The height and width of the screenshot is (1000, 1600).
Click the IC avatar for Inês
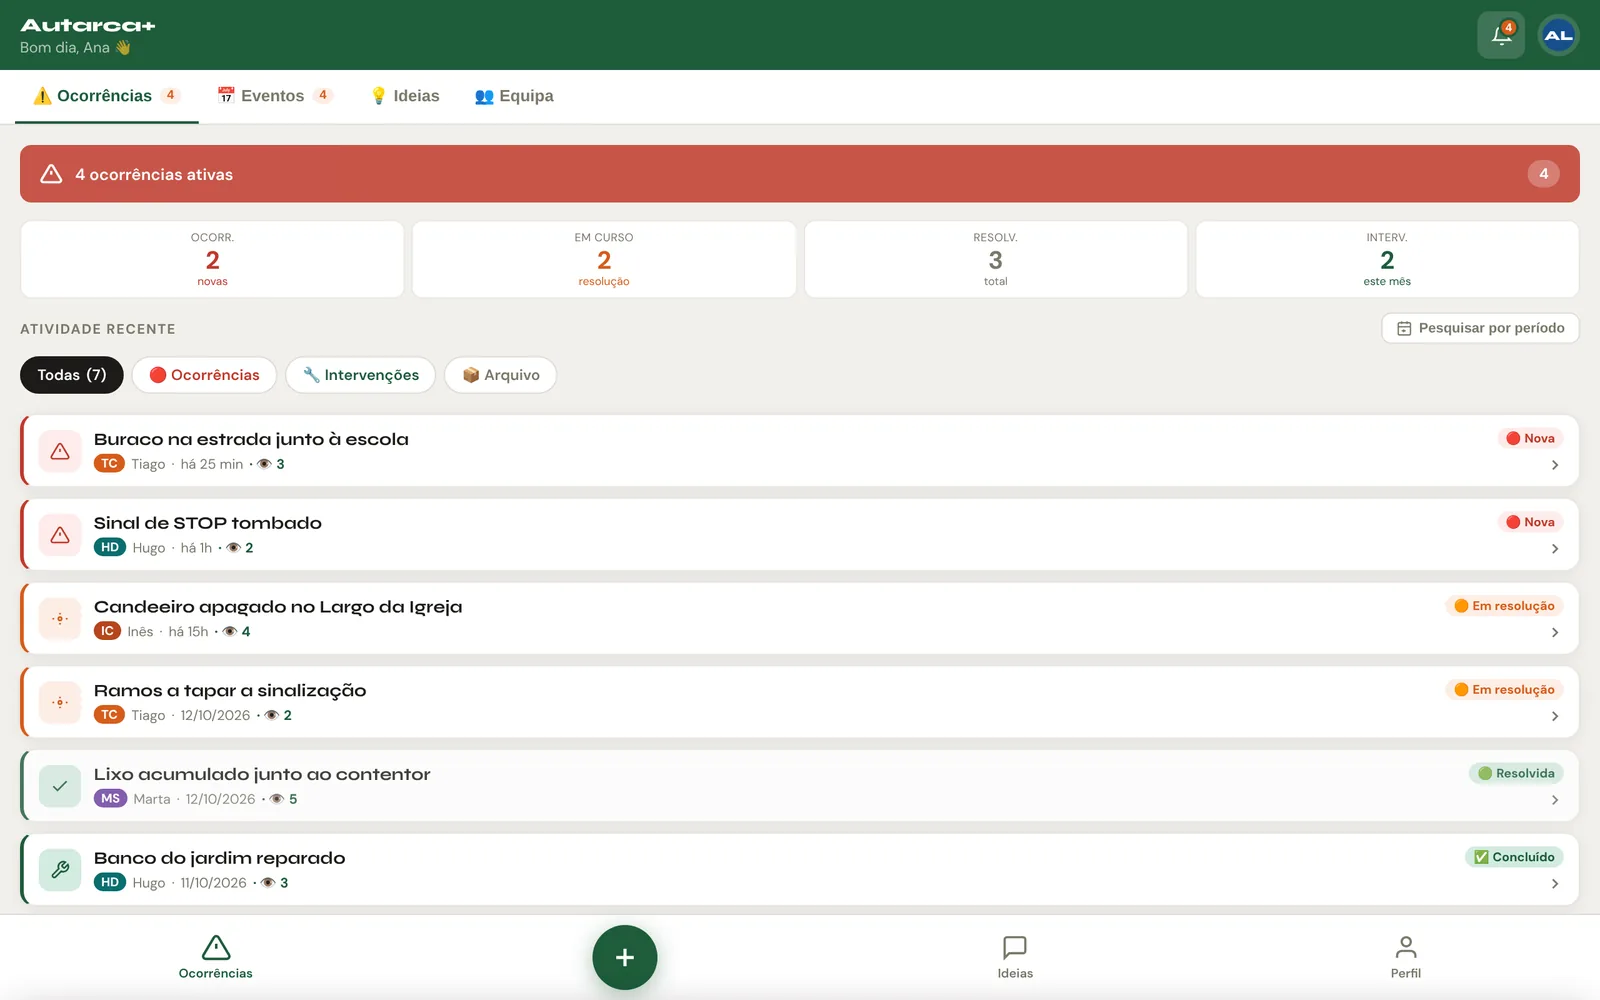pos(107,631)
